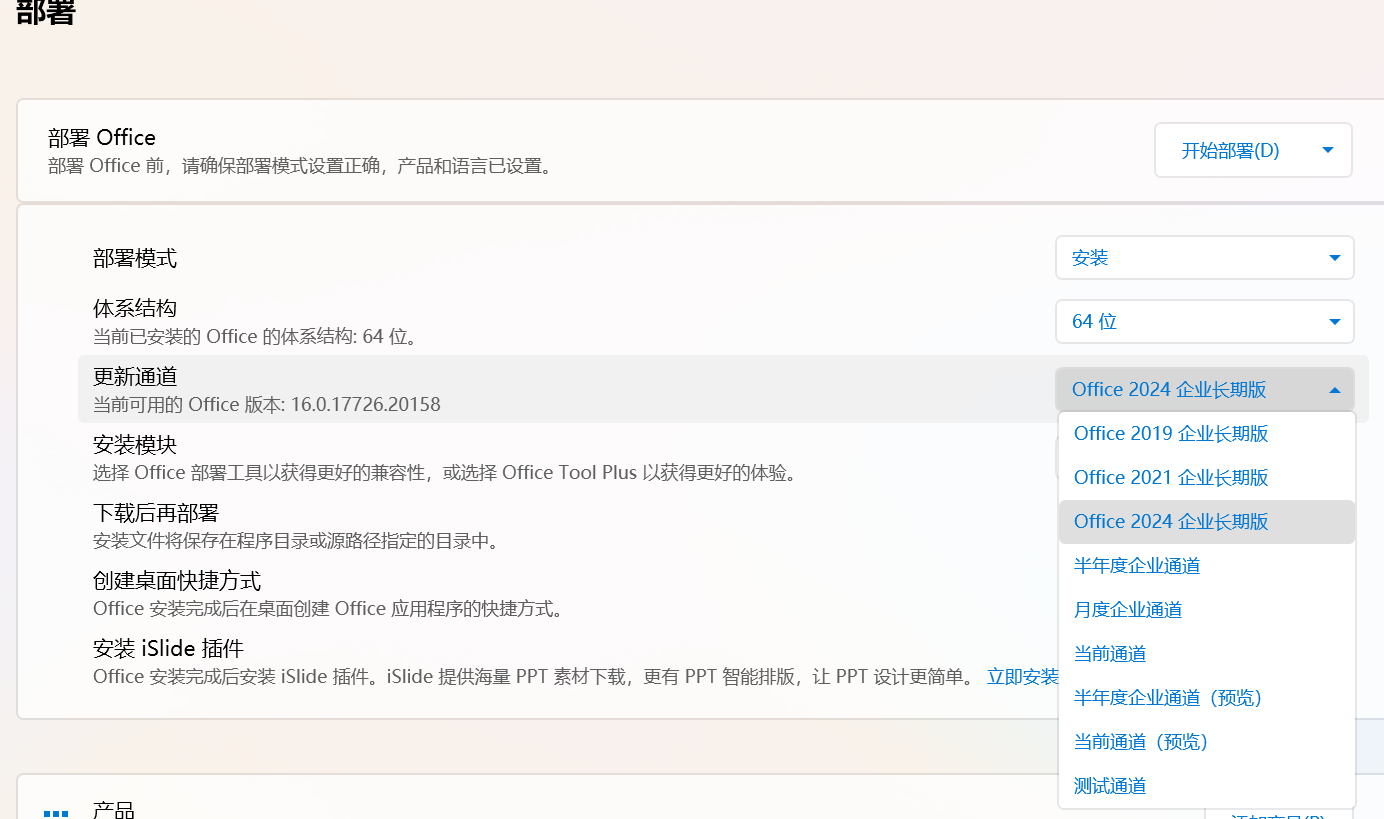Click the 安装模块 setting row
The height and width of the screenshot is (819, 1384).
point(500,458)
